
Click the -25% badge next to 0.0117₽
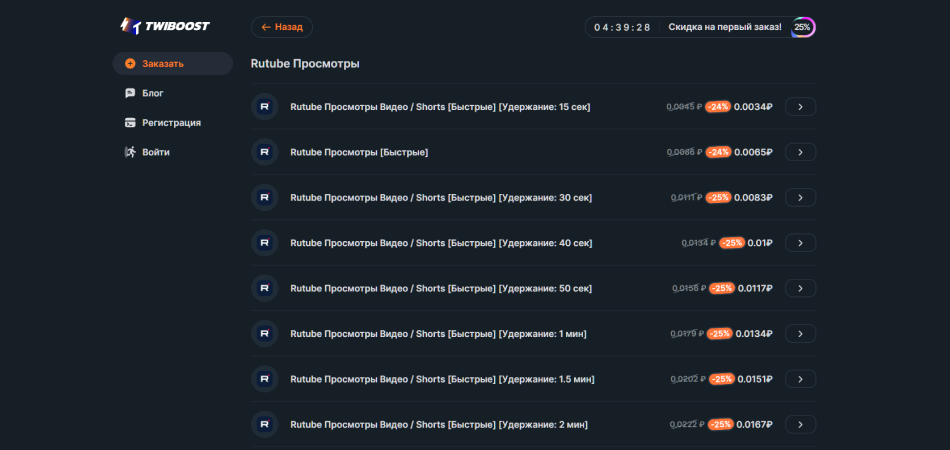point(722,288)
